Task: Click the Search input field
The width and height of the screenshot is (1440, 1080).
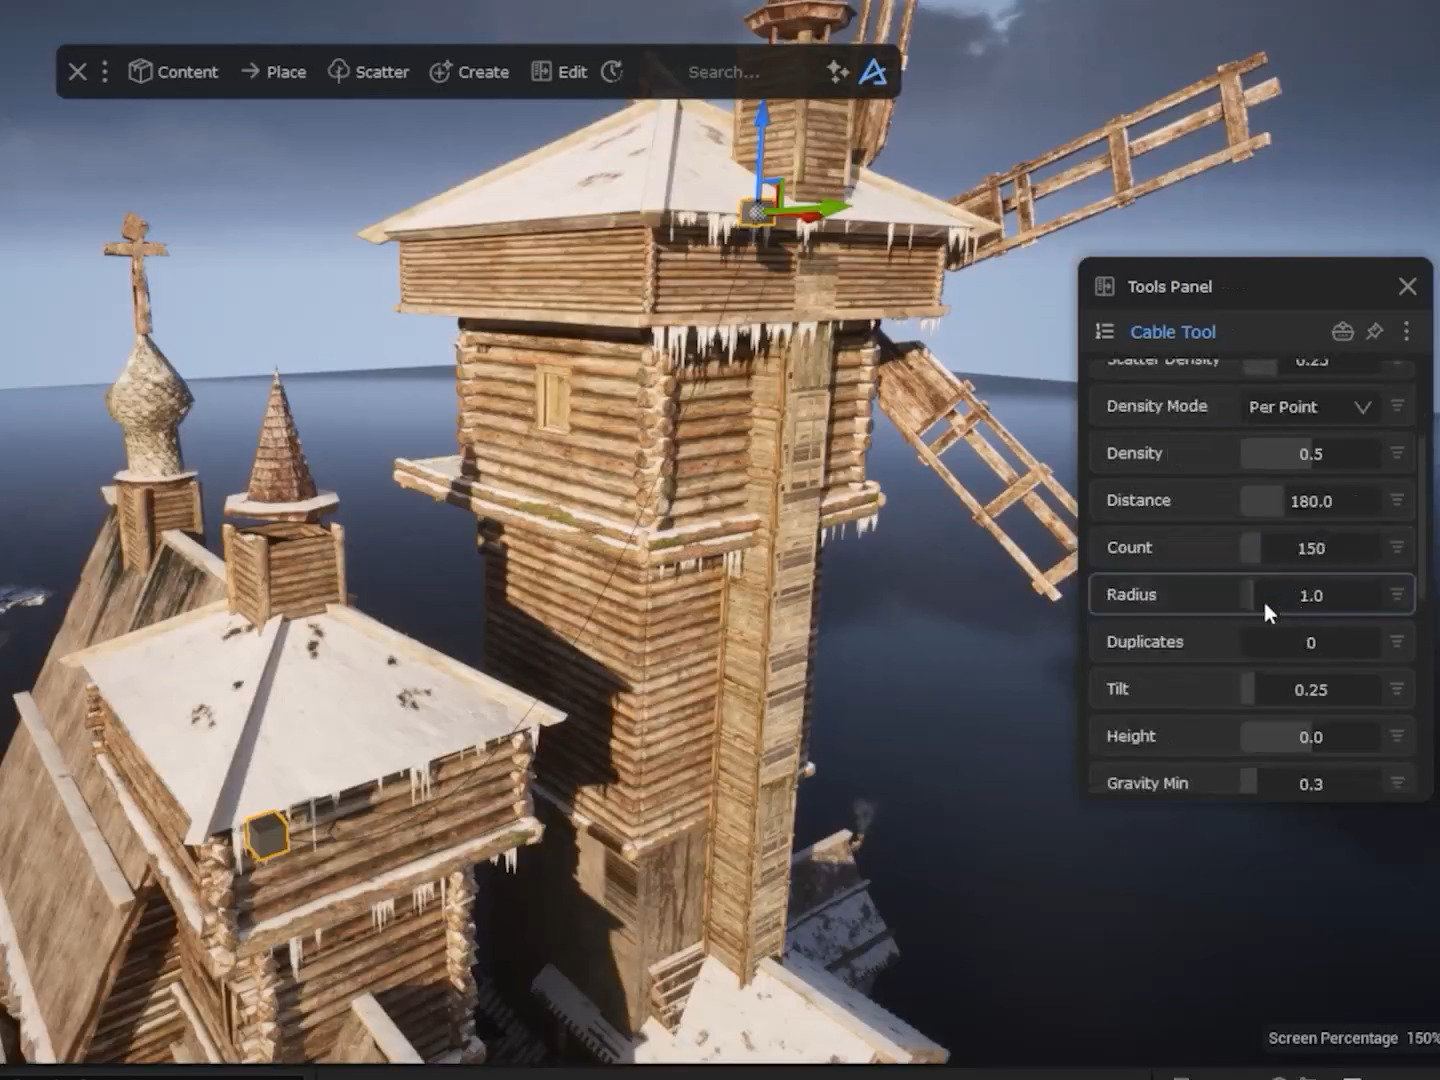Action: pos(740,72)
